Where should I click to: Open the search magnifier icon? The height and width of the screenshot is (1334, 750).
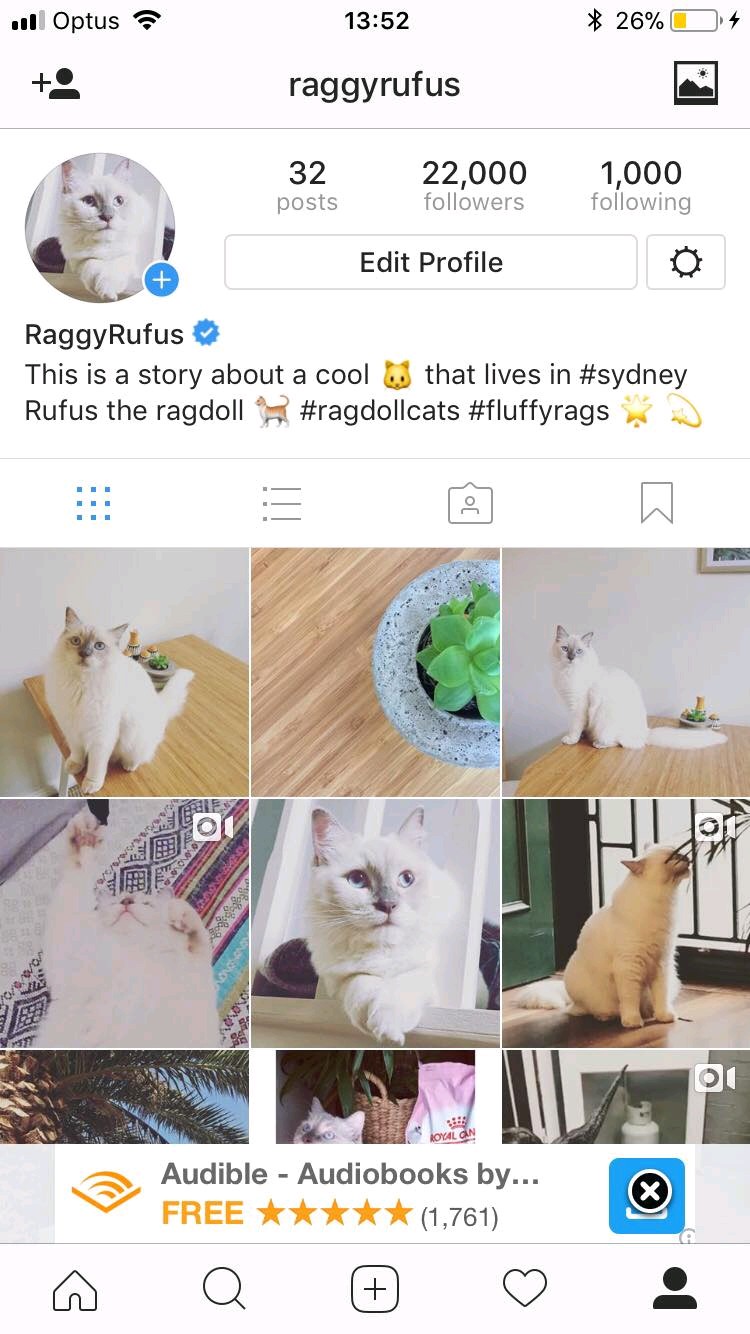pos(224,1289)
